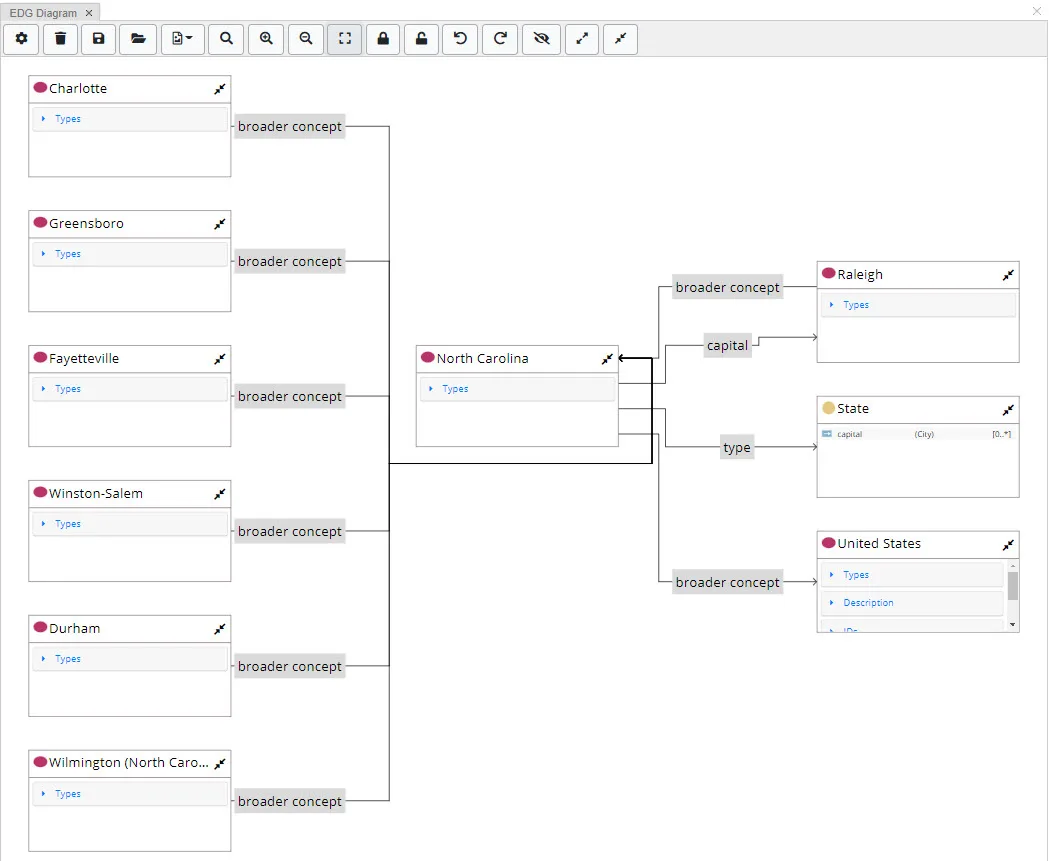The image size is (1049, 861).
Task: Collapse the Raleigh node using its arrows icon
Action: (1008, 275)
